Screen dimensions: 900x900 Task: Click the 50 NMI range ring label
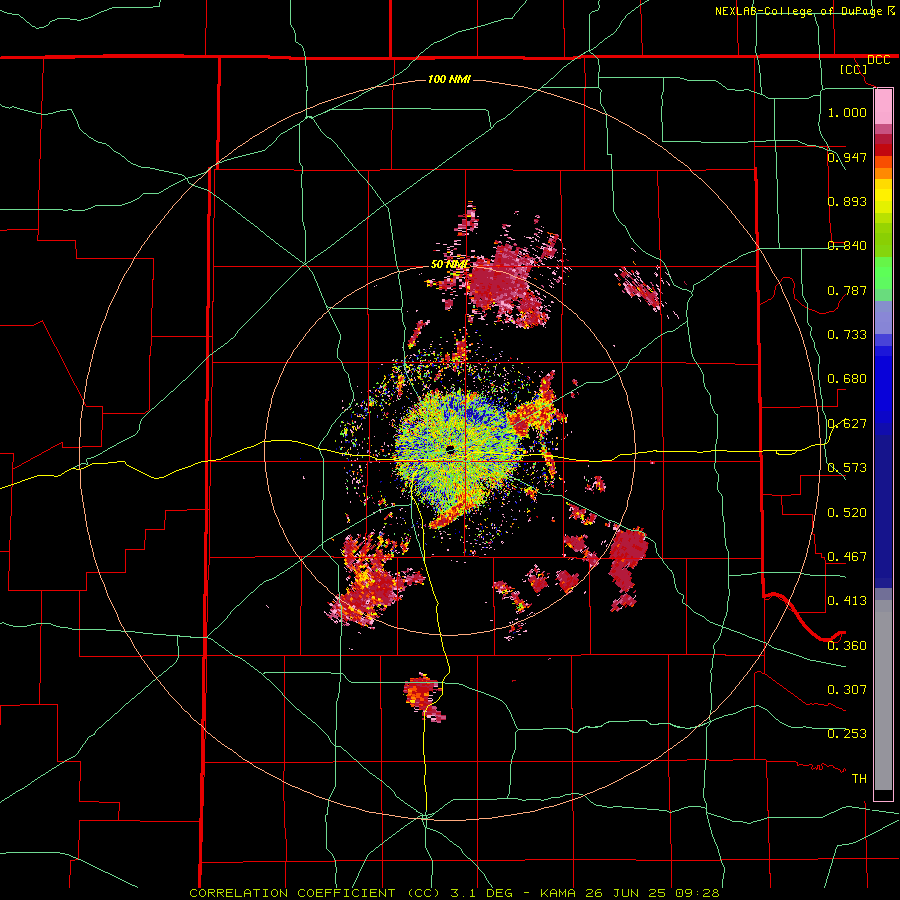pos(449,264)
